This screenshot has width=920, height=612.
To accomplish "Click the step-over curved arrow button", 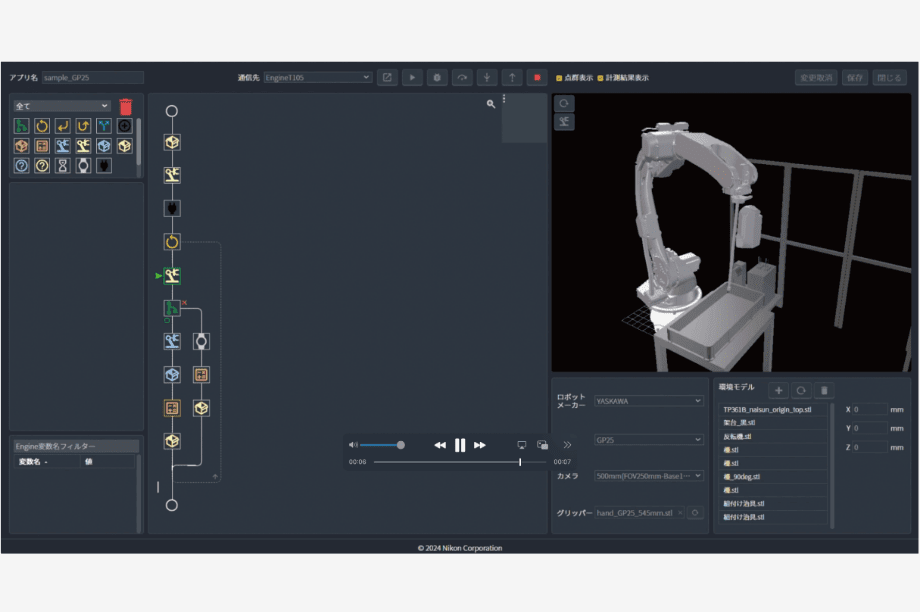I will pyautogui.click(x=462, y=77).
